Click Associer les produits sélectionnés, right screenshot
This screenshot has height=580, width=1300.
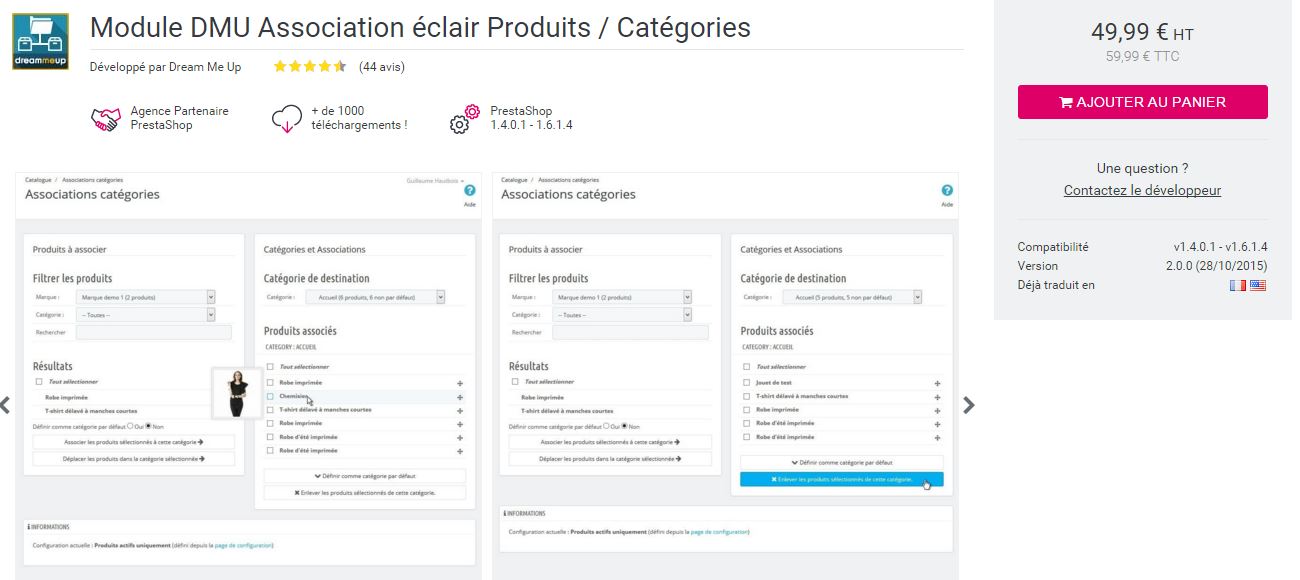(x=610, y=441)
